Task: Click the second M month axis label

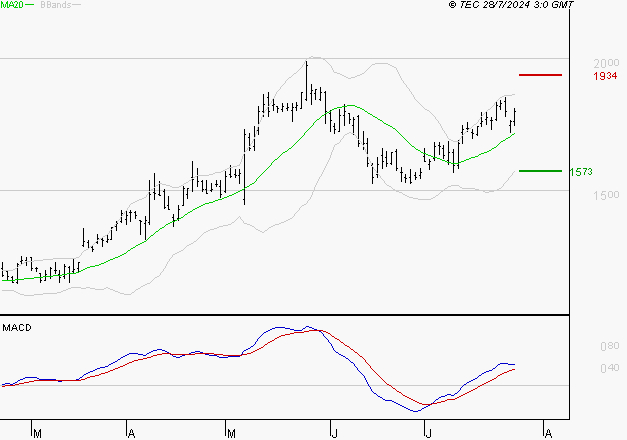Action: 231,434
